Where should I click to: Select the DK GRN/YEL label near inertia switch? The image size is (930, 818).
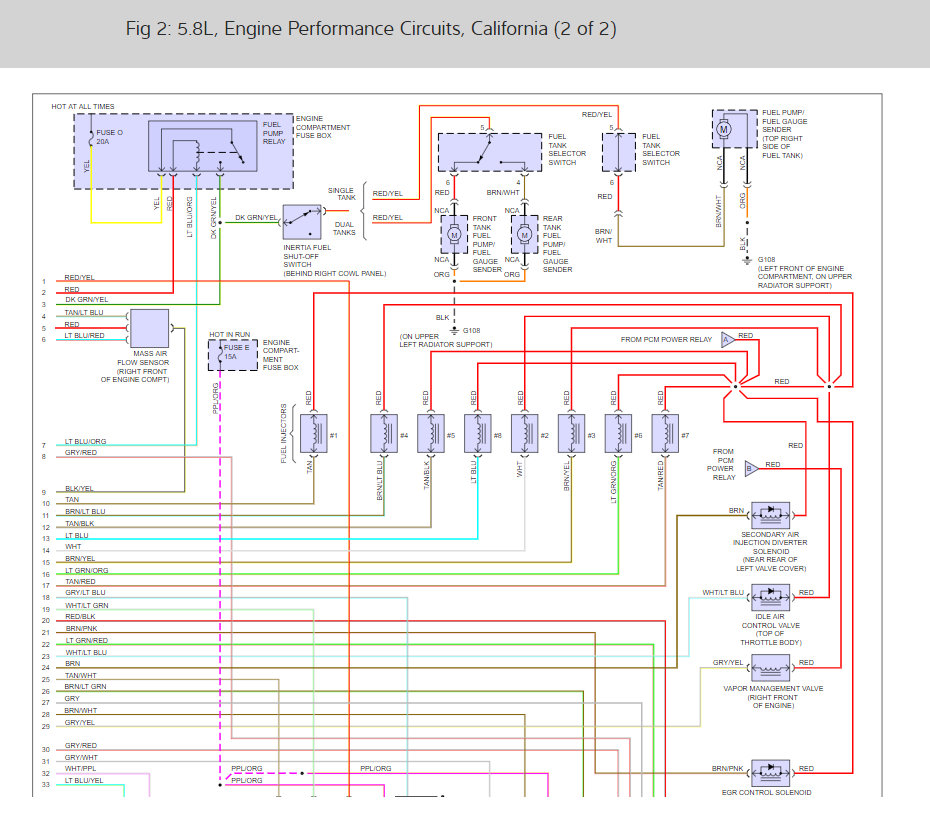click(256, 218)
